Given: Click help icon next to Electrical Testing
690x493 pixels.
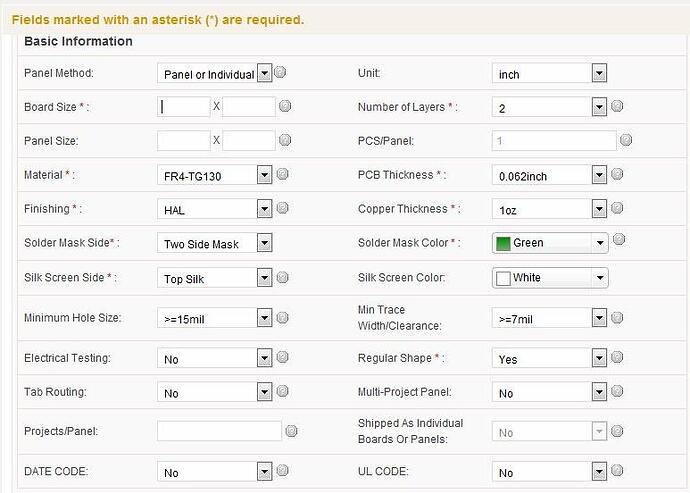Looking at the screenshot, I should [x=283, y=357].
